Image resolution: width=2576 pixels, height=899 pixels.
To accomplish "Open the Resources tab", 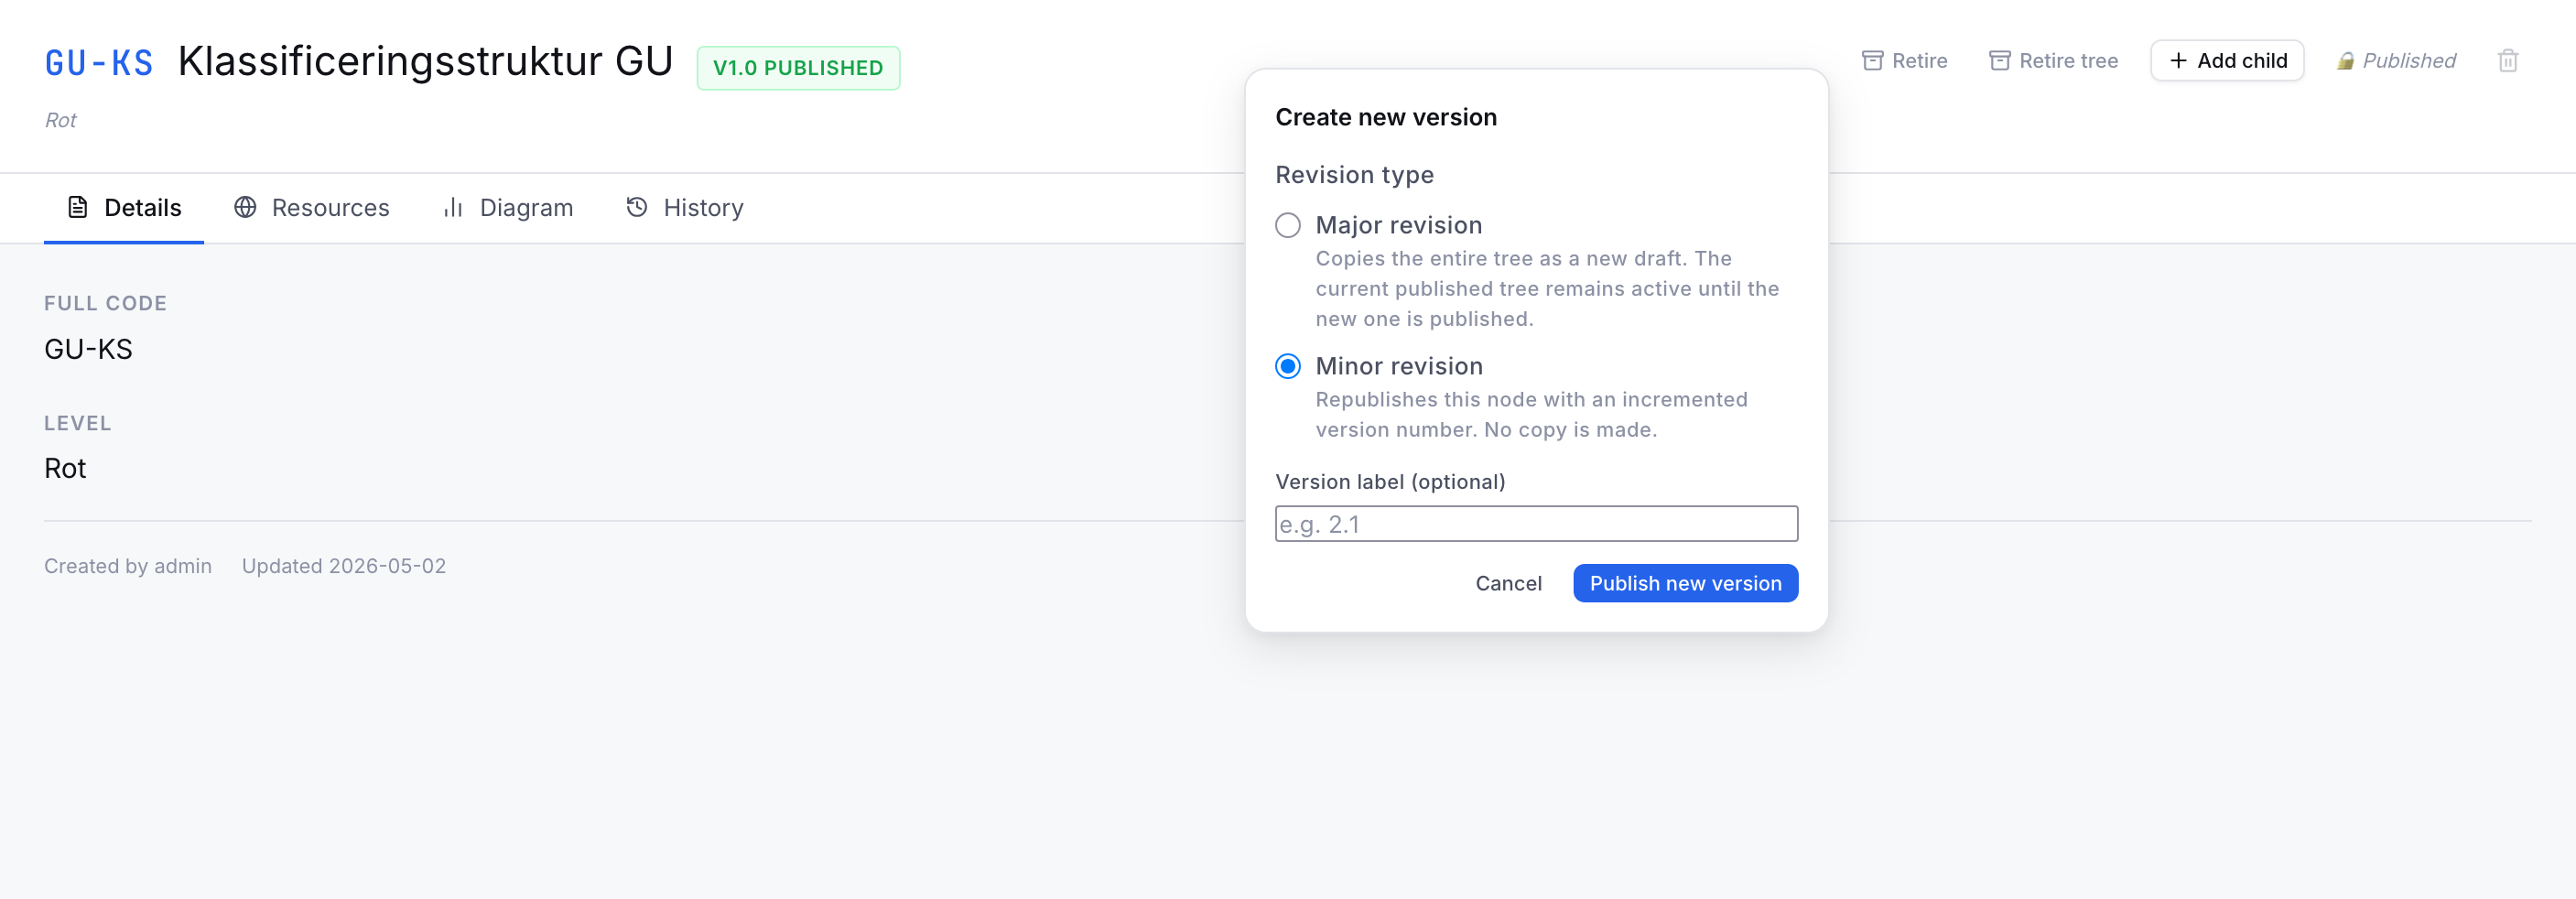I will tap(312, 208).
